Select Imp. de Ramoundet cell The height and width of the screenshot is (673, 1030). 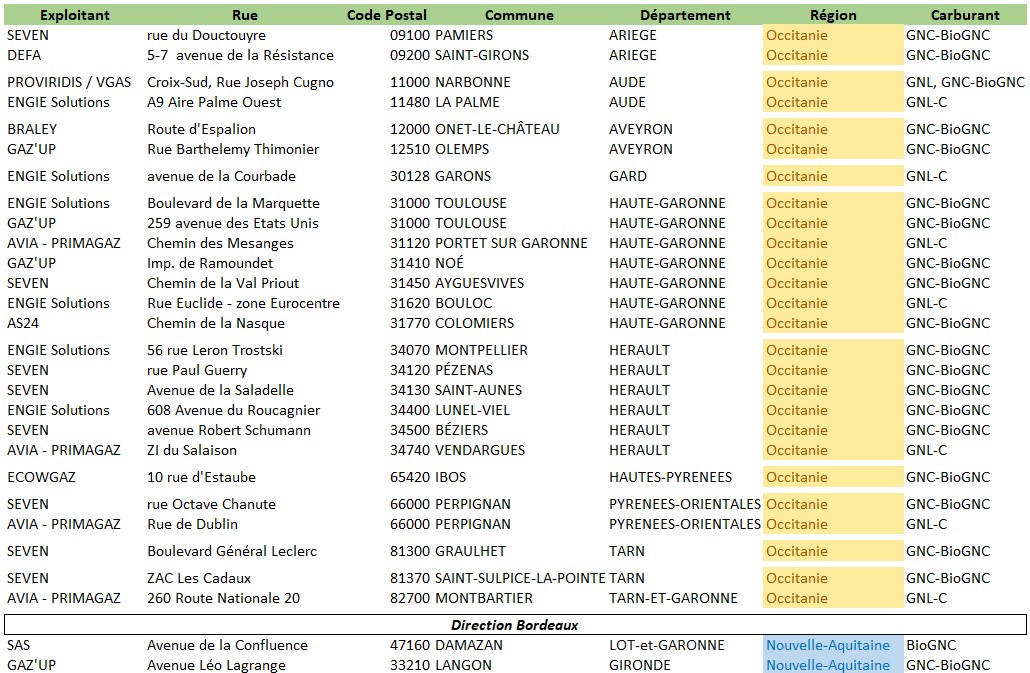pyautogui.click(x=210, y=263)
